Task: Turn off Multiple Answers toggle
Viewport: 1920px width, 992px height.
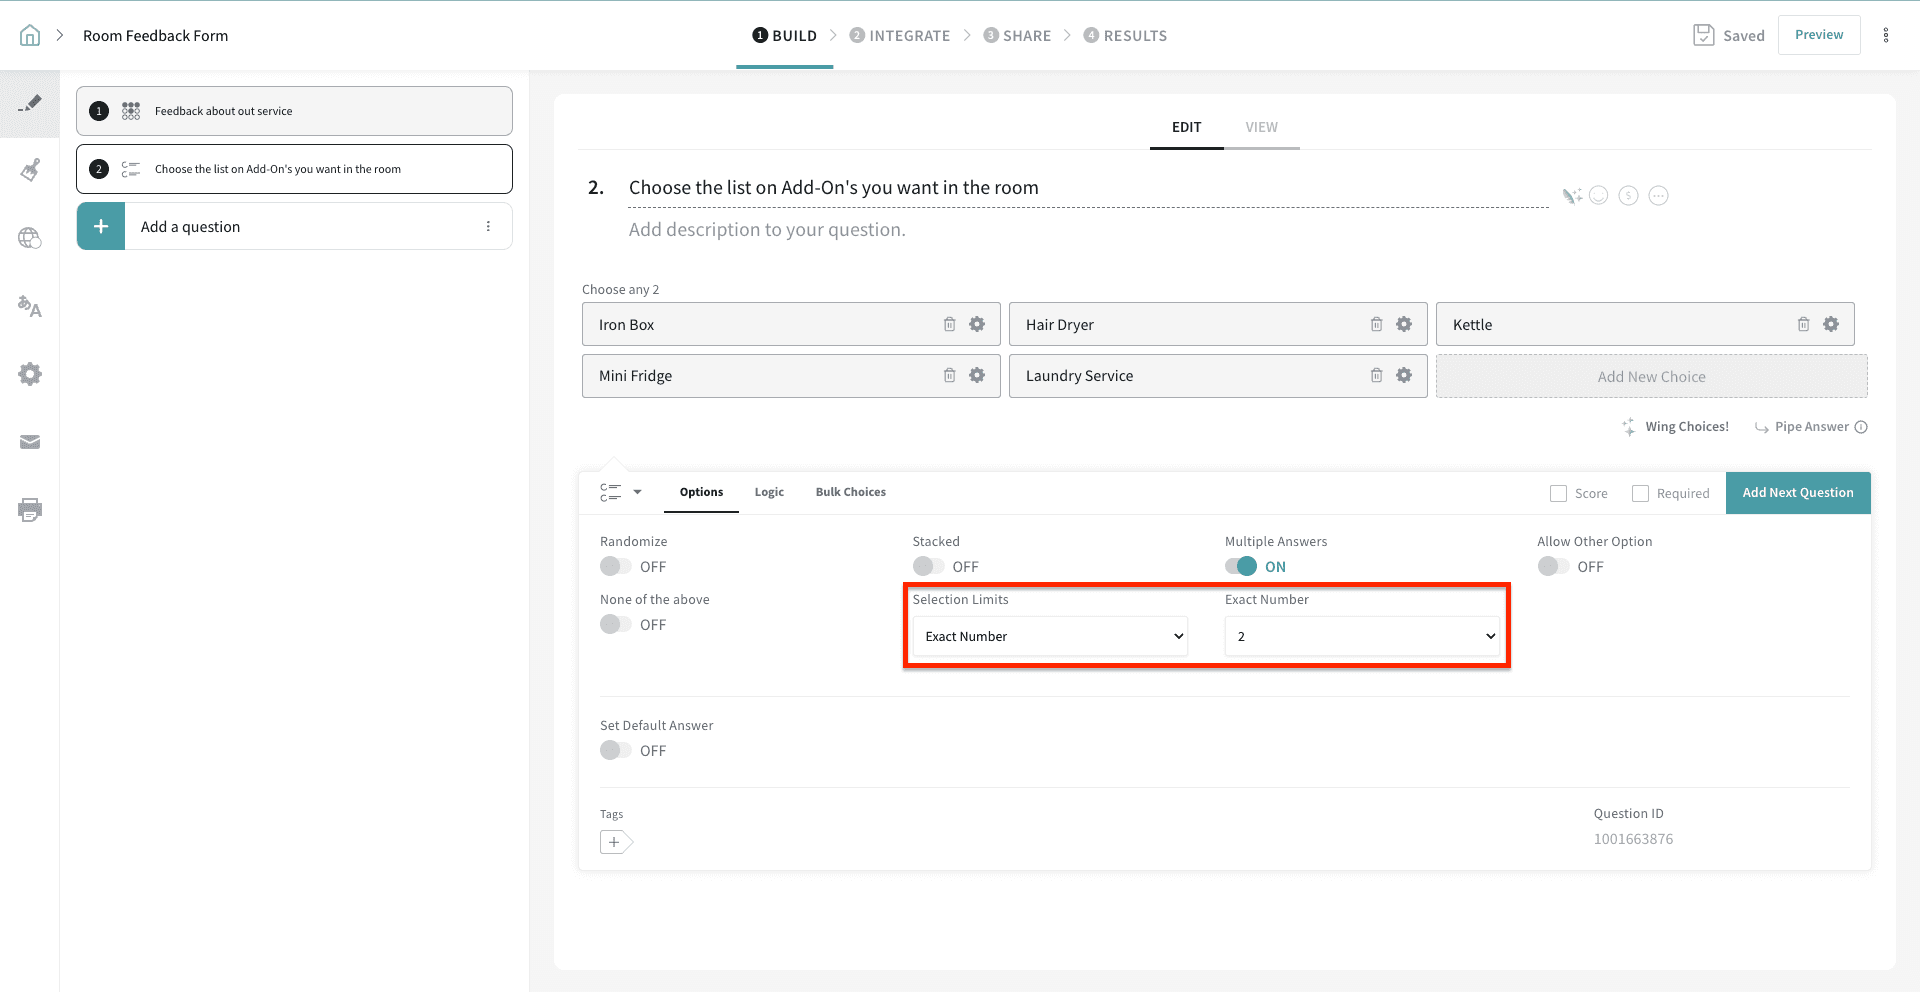Action: (x=1241, y=566)
